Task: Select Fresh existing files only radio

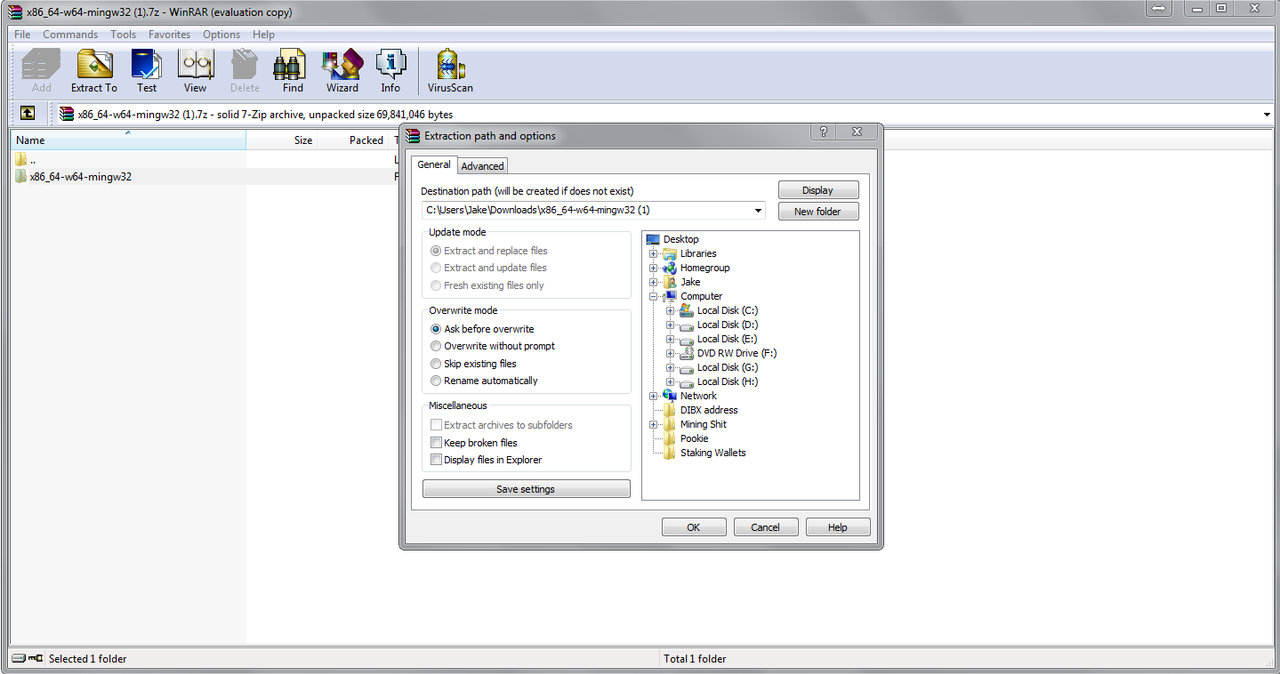Action: (436, 286)
